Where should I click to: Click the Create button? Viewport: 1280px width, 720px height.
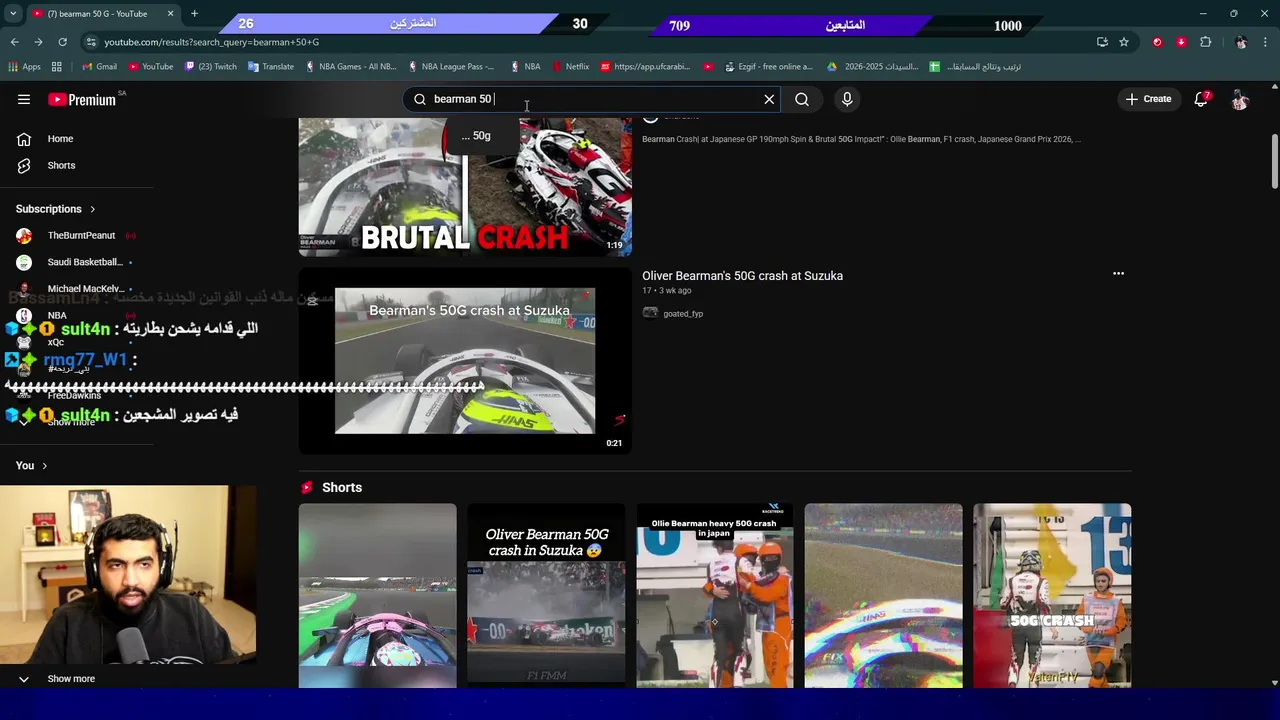pyautogui.click(x=1148, y=99)
